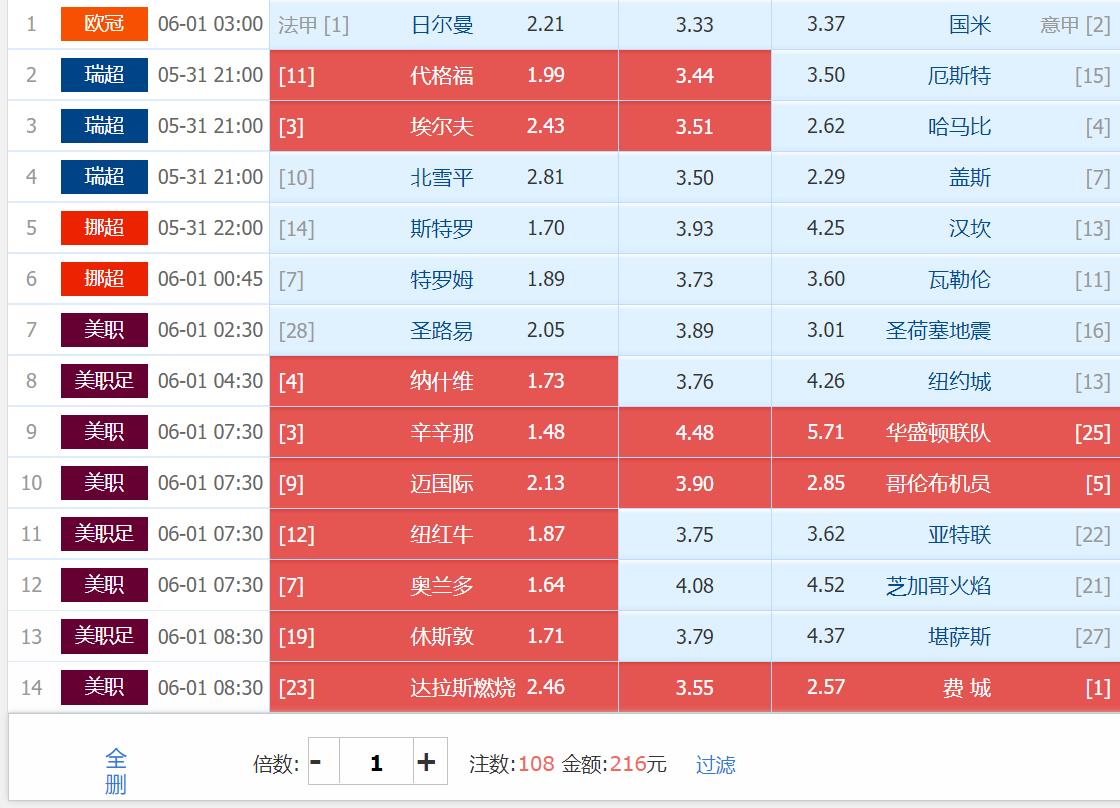Image resolution: width=1120 pixels, height=808 pixels.
Task: Select draw odds 3.76 in 纳什维 match
Action: (695, 381)
